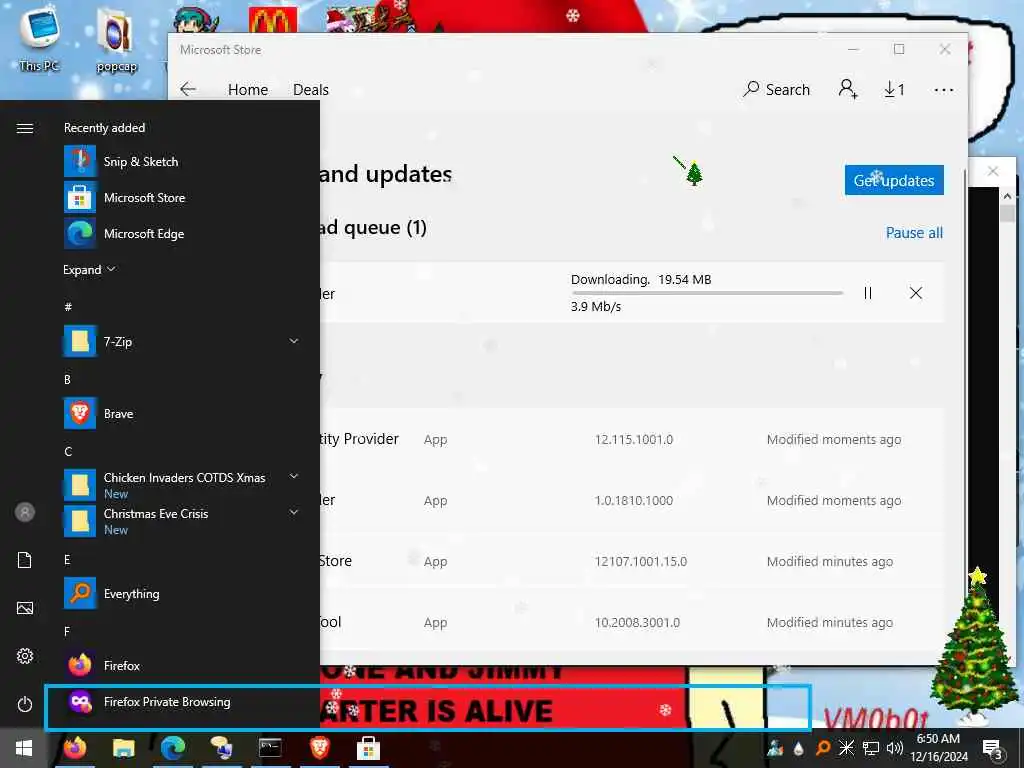Open File Explorer from the taskbar
The image size is (1024, 768).
coord(123,748)
